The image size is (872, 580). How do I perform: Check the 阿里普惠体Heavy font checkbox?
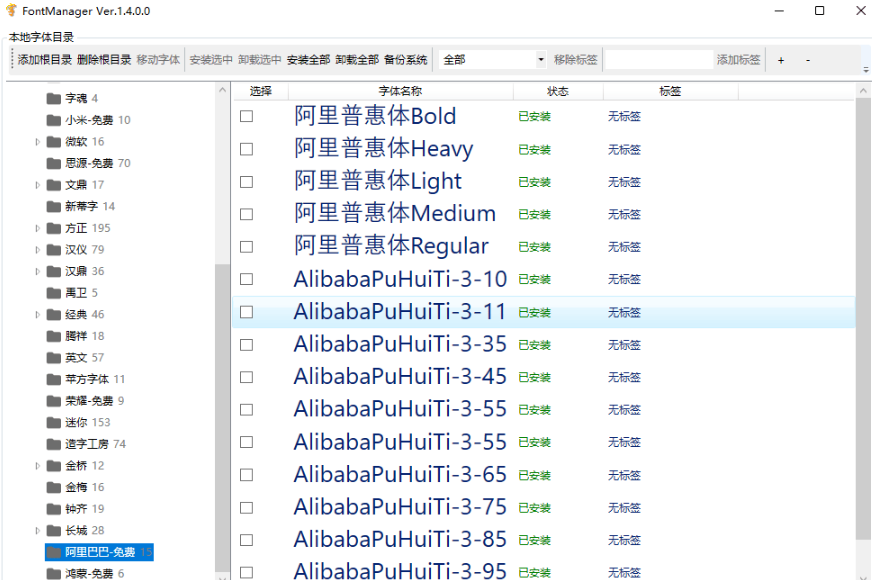coord(246,149)
